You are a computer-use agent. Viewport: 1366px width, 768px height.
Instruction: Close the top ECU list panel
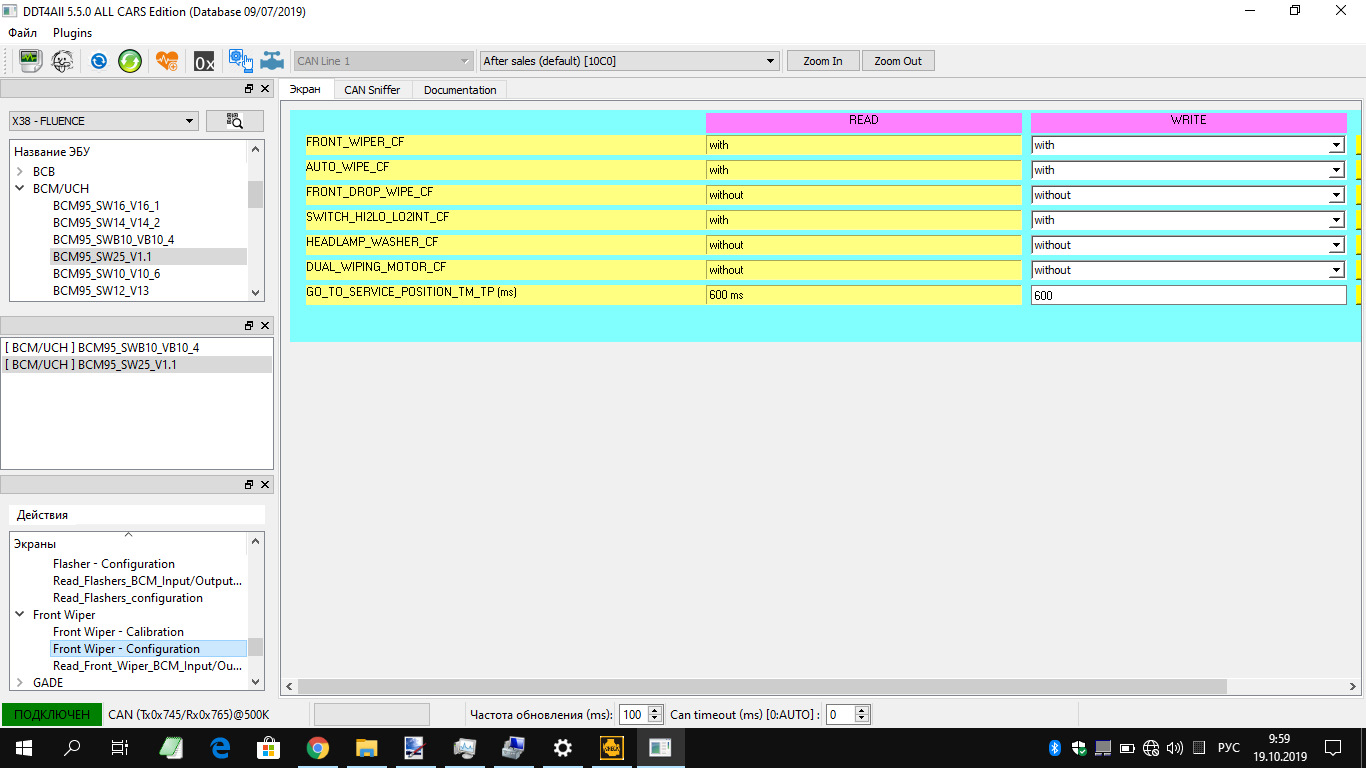[265, 89]
